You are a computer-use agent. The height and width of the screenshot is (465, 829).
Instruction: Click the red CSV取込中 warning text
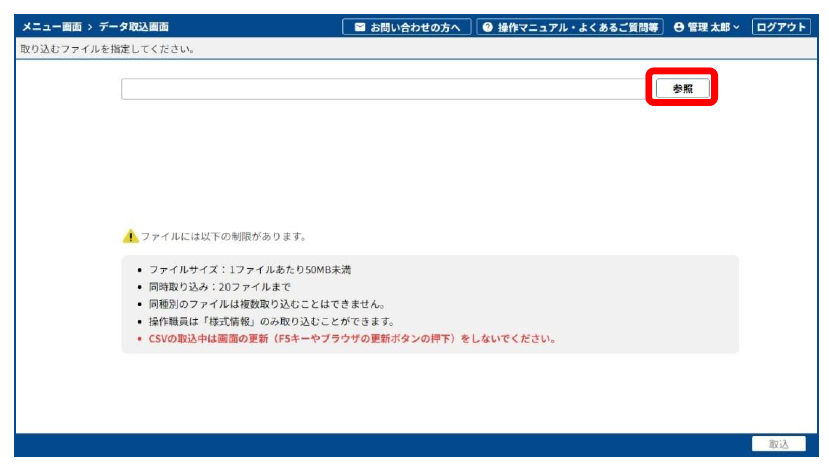tap(352, 338)
